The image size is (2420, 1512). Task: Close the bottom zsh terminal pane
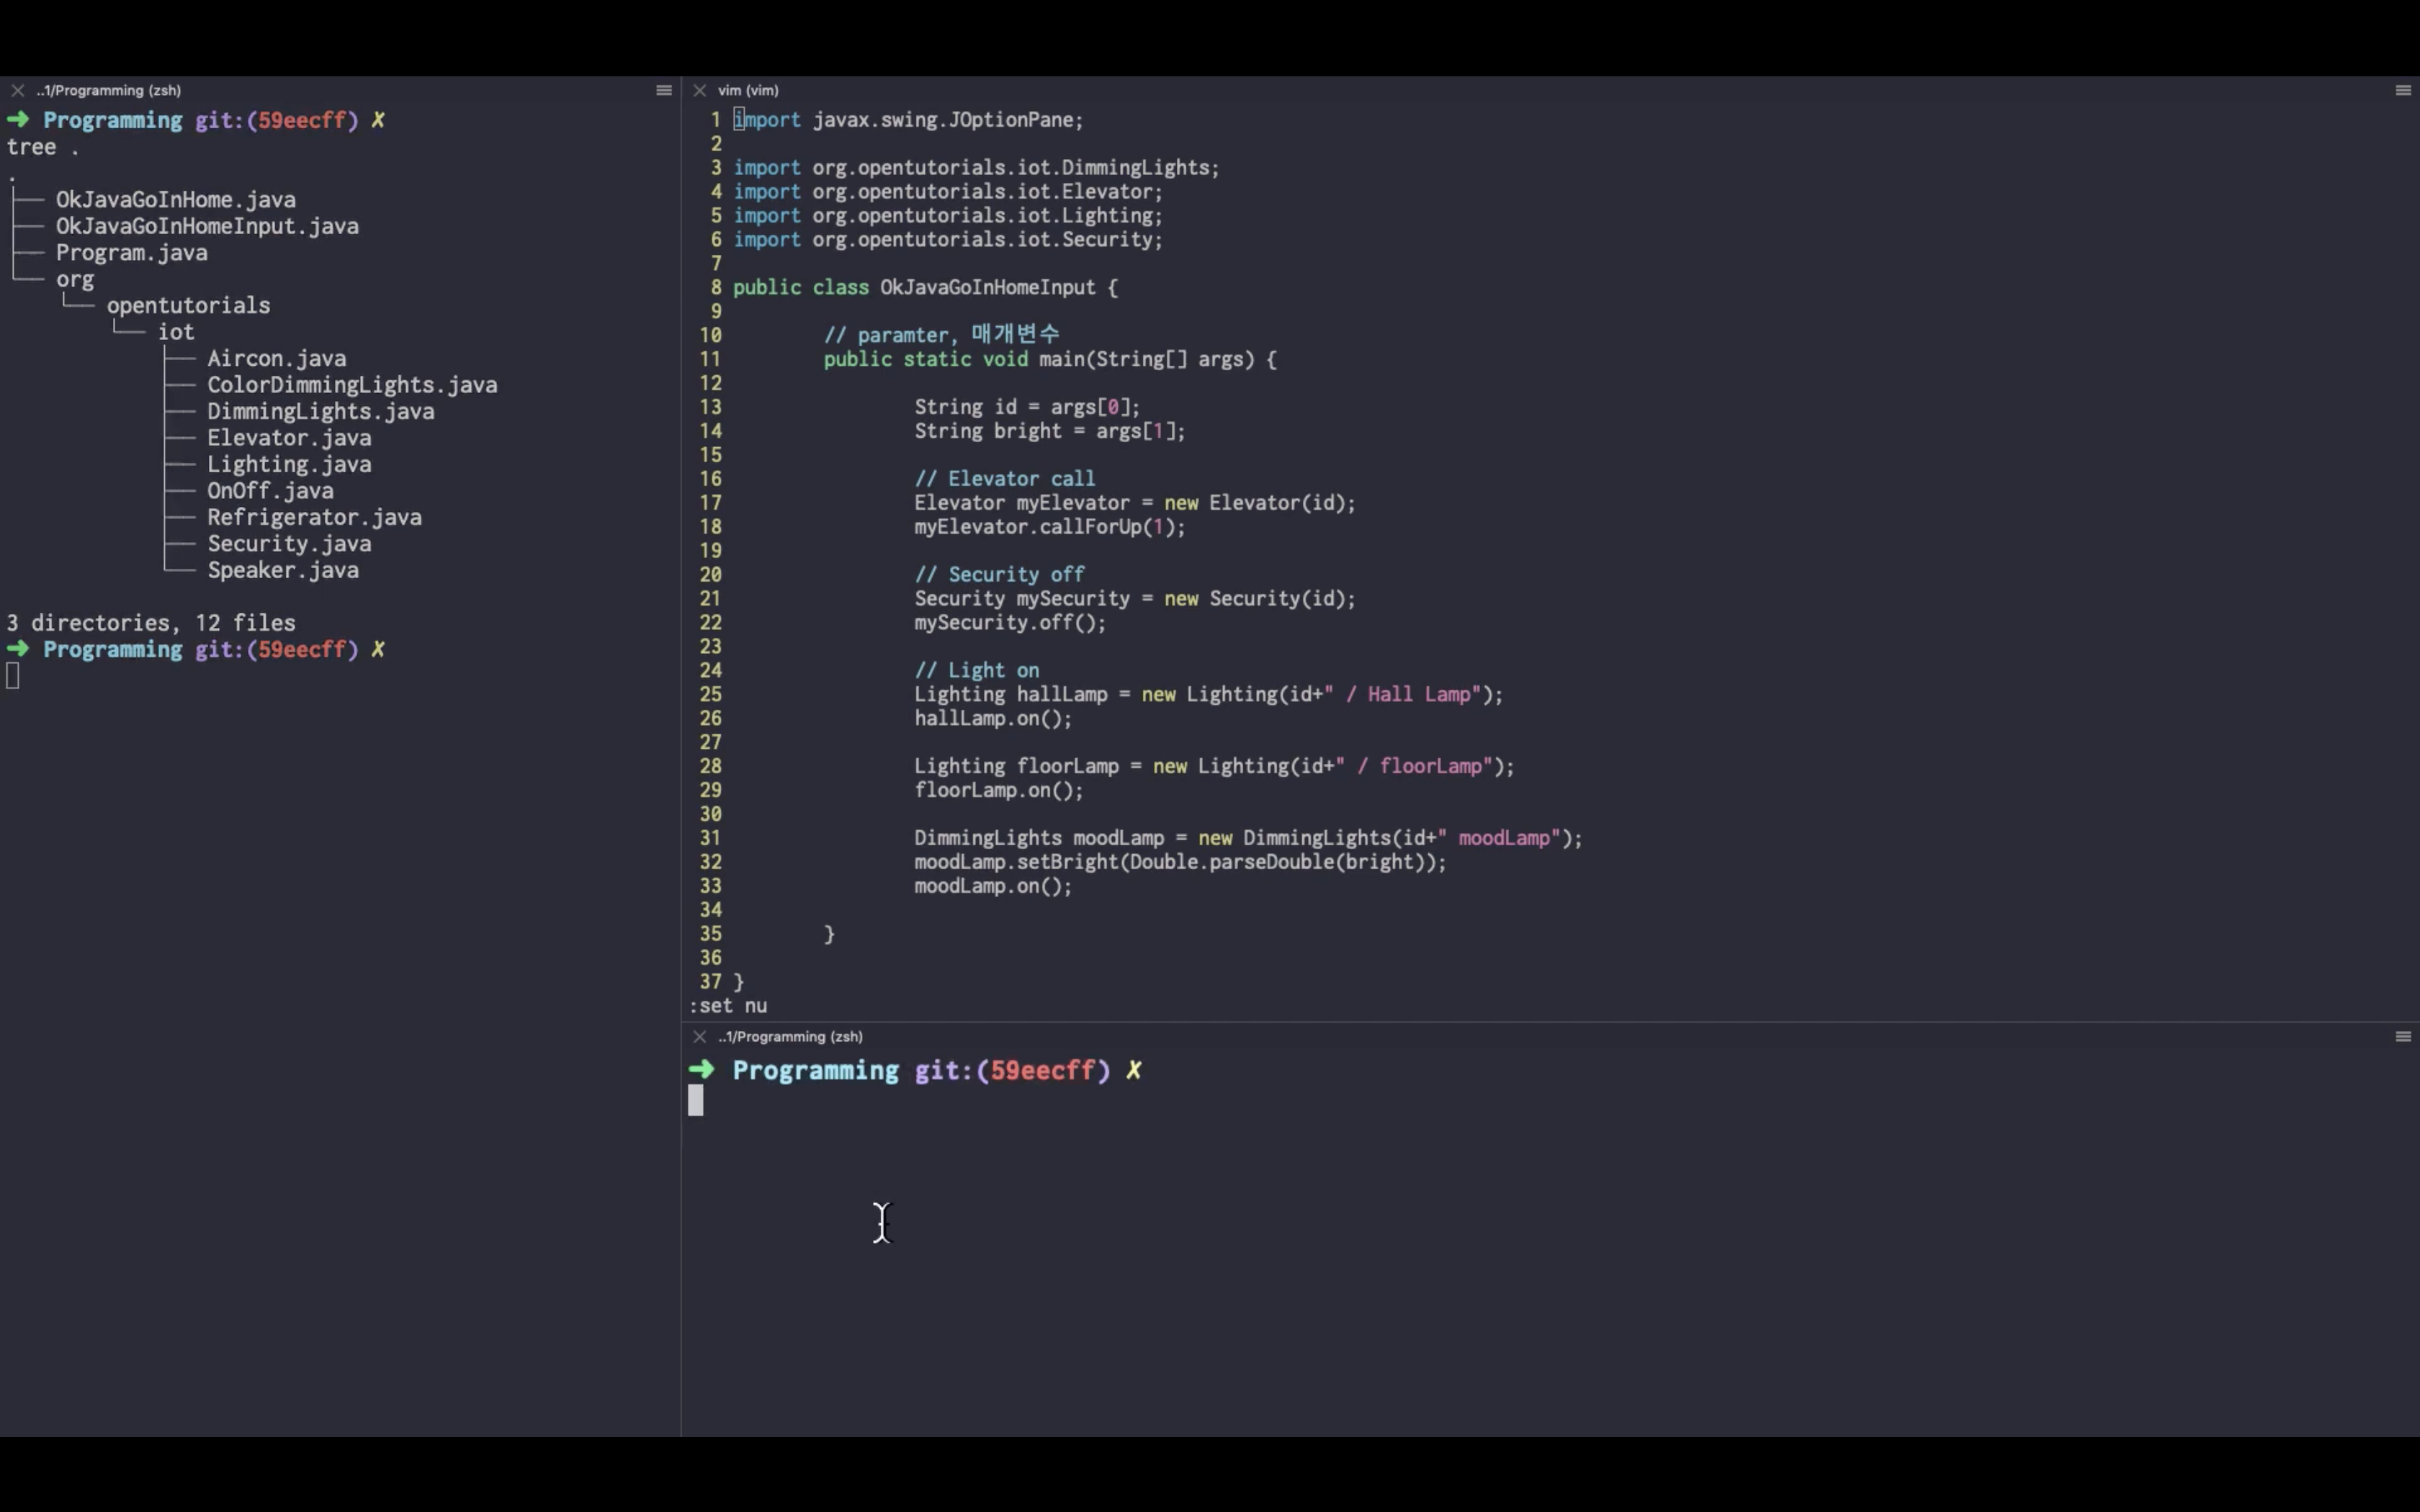tap(699, 1036)
